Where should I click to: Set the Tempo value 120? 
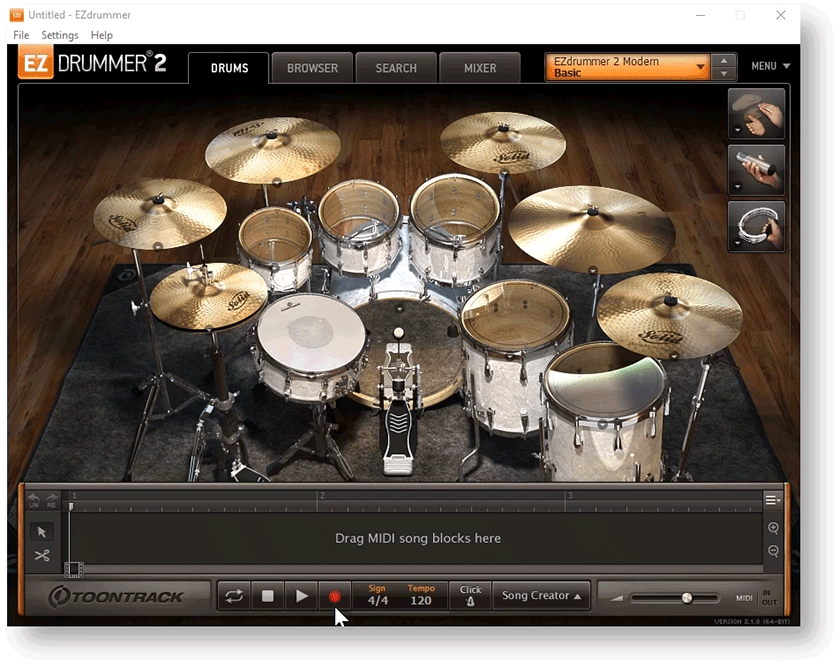pyautogui.click(x=421, y=600)
